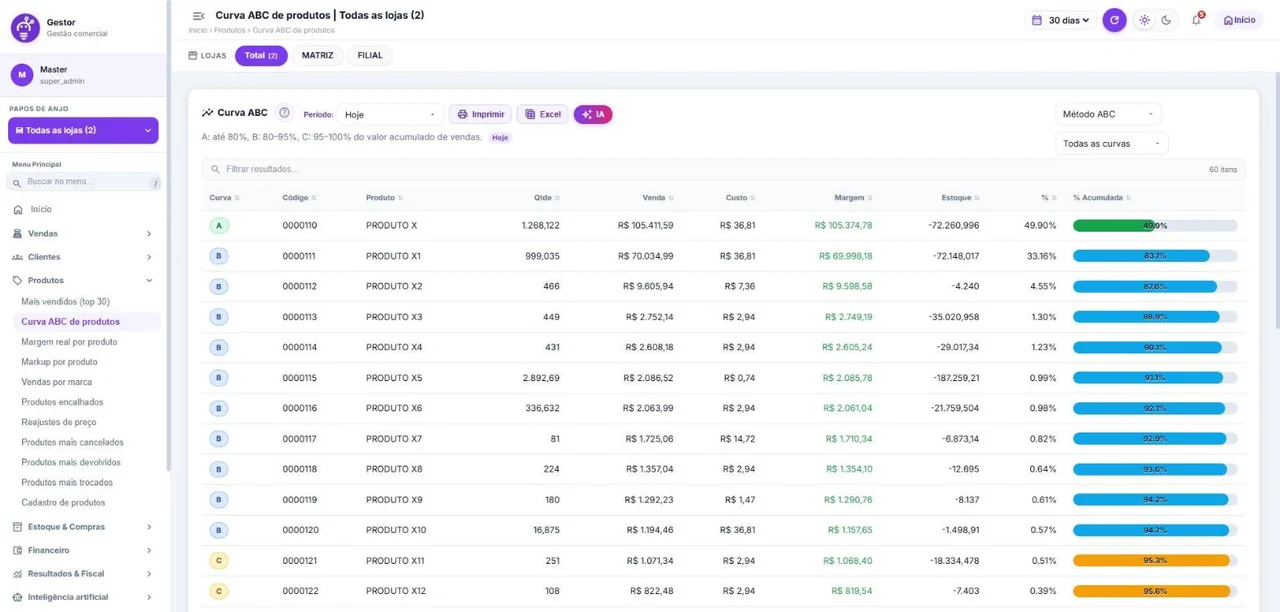Sort by the Curva column header
Screen dimensions: 1280x612
click(223, 198)
